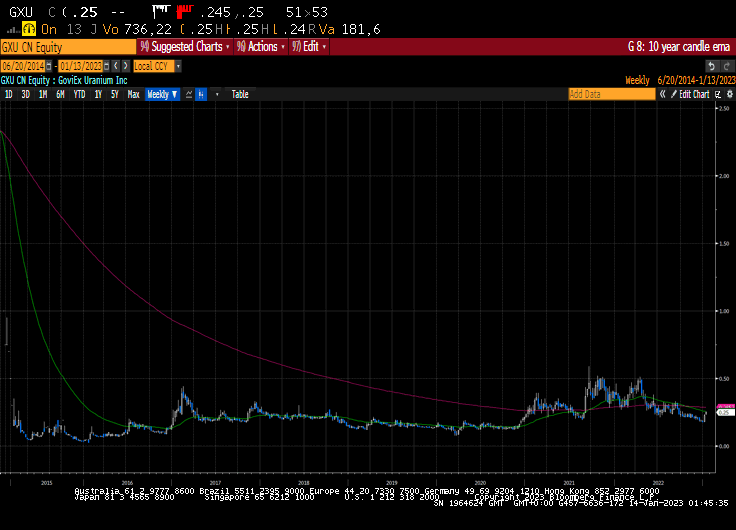This screenshot has height=530, width=736.
Task: Click 'G 8: 10 year candle ema' title
Action: tap(679, 46)
